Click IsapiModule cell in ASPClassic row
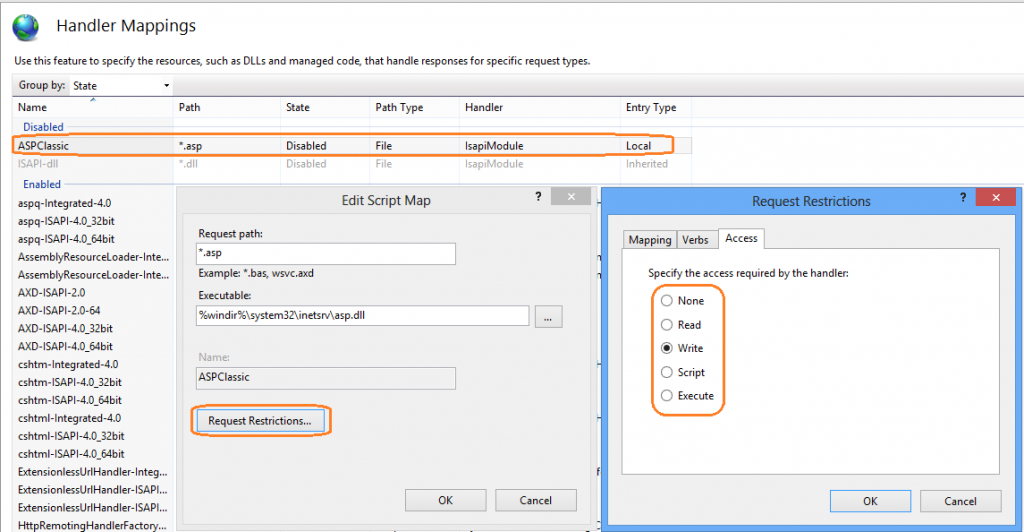This screenshot has height=532, width=1024. coord(494,146)
